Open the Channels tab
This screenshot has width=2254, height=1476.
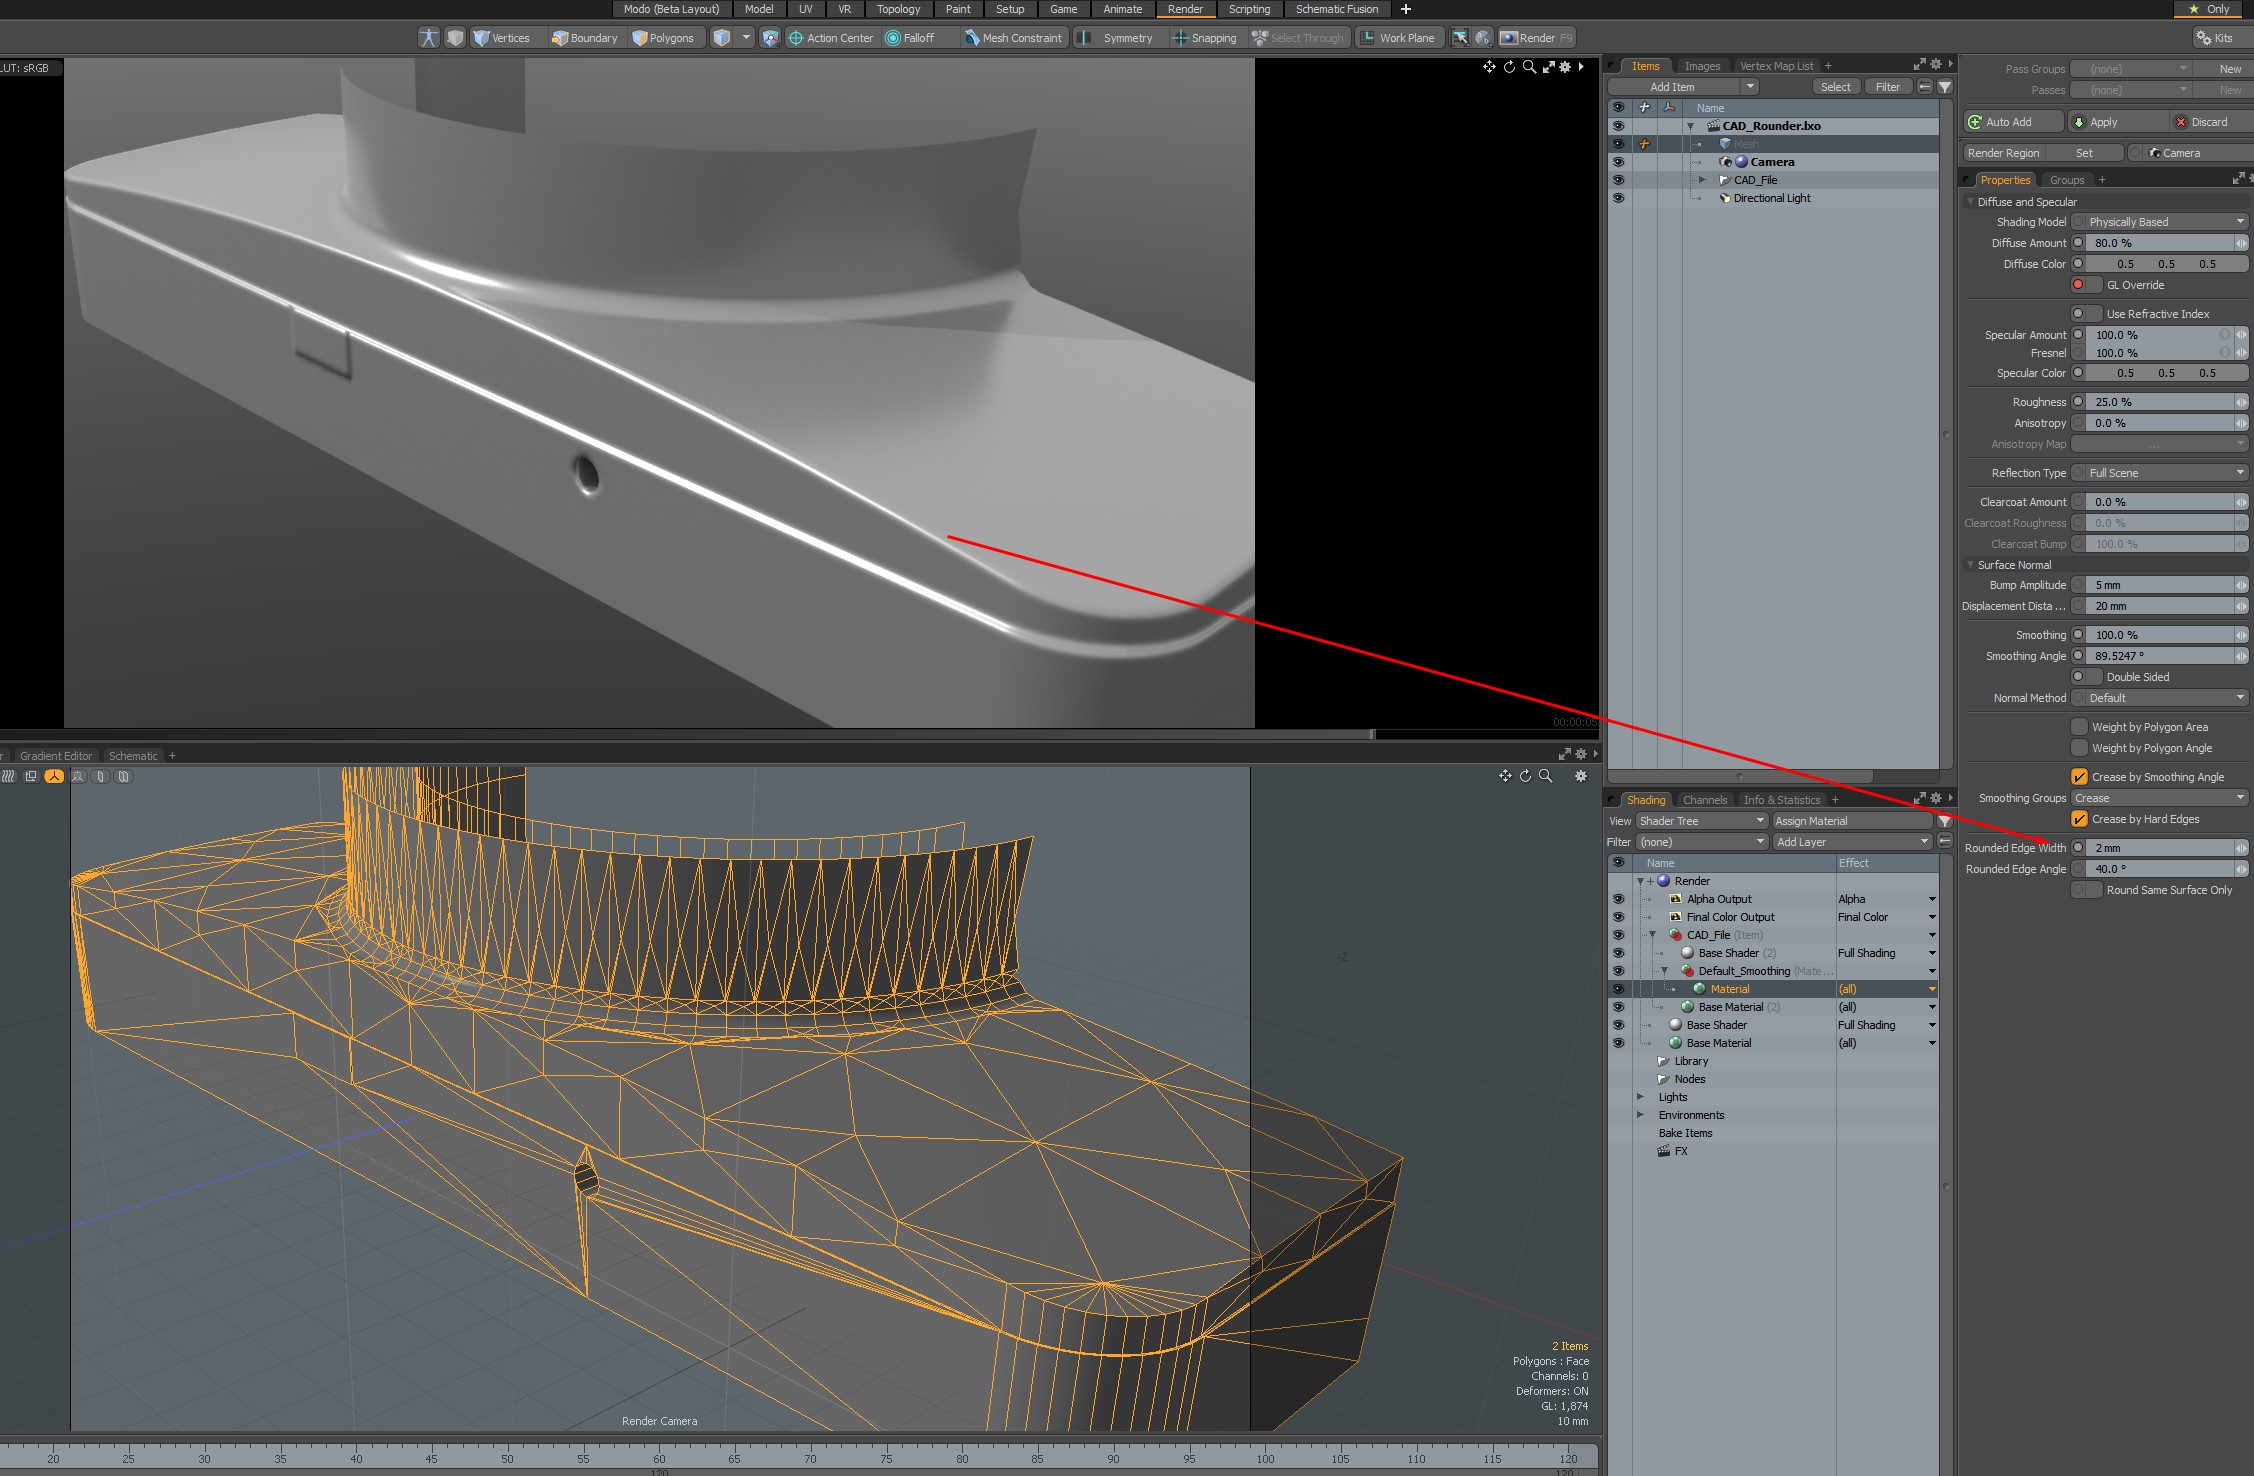pyautogui.click(x=1704, y=800)
